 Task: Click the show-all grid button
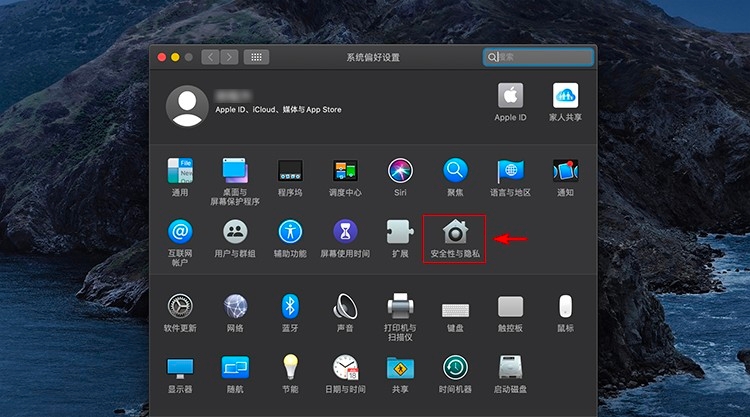pyautogui.click(x=256, y=57)
